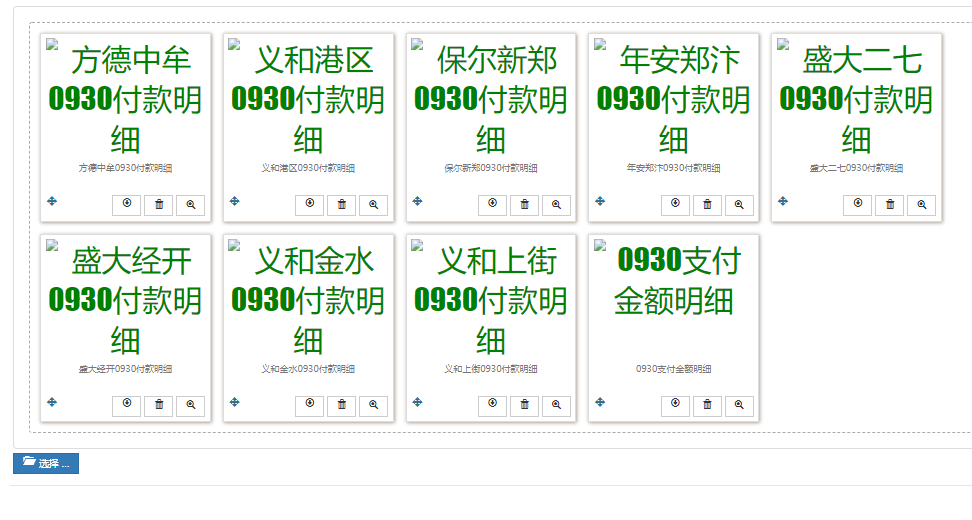Click move handle on 义和金水 card
Screen dimensions: 972x520
(235, 402)
